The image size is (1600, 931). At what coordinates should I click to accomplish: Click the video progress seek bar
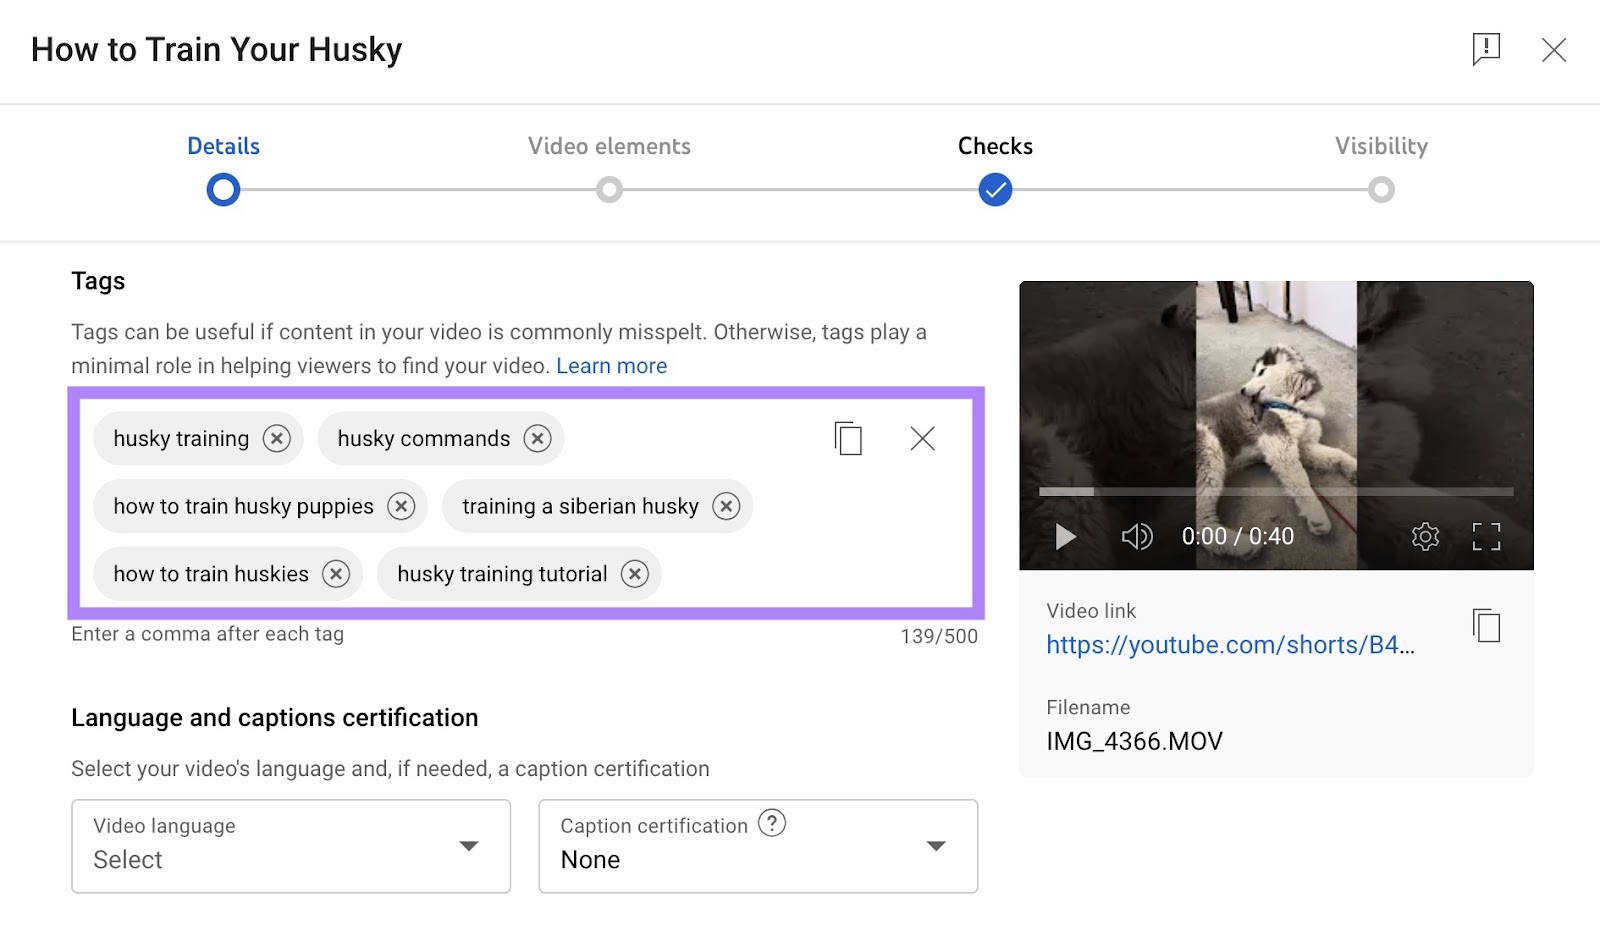[1275, 490]
